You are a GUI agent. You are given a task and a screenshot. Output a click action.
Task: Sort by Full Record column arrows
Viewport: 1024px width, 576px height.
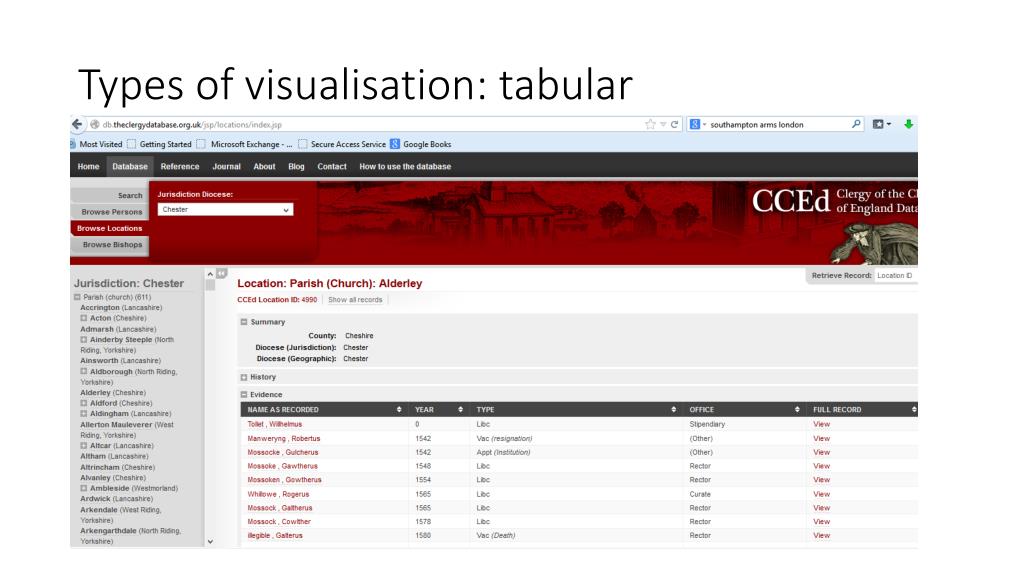click(914, 409)
